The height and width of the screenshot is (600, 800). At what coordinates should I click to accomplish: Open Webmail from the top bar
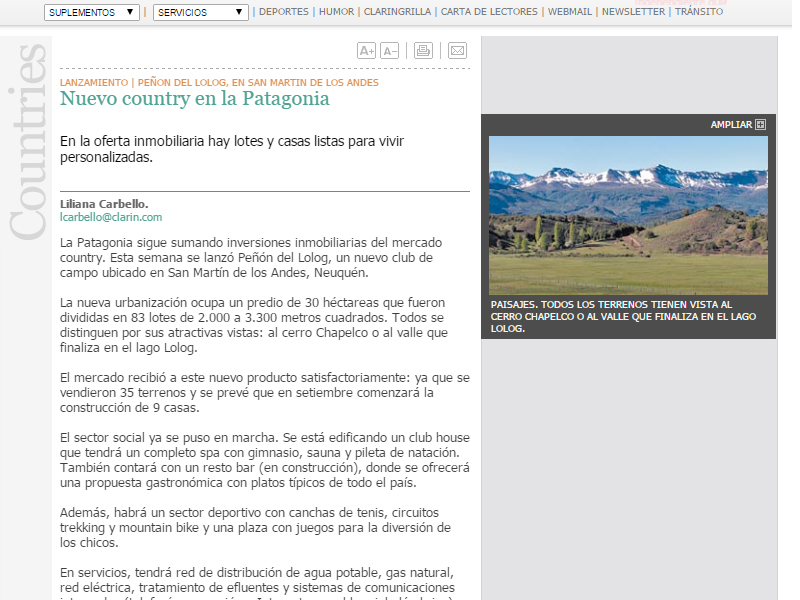point(570,12)
